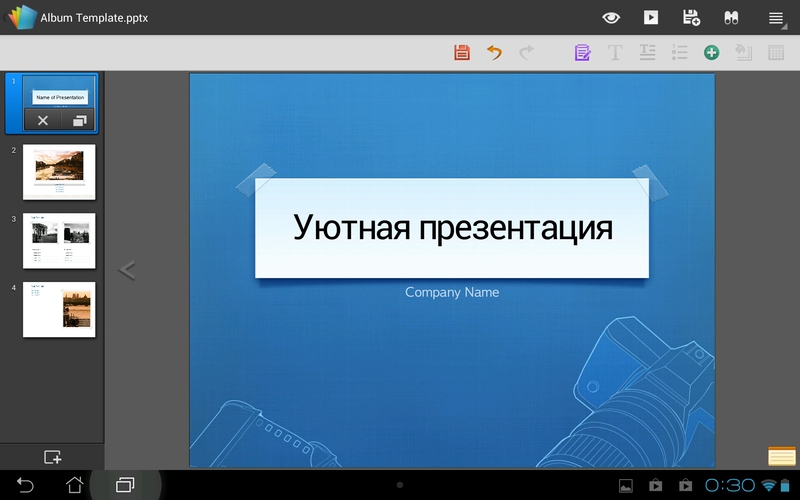800x500 pixels.
Task: Open the bullet list formatting tool
Action: coord(679,53)
